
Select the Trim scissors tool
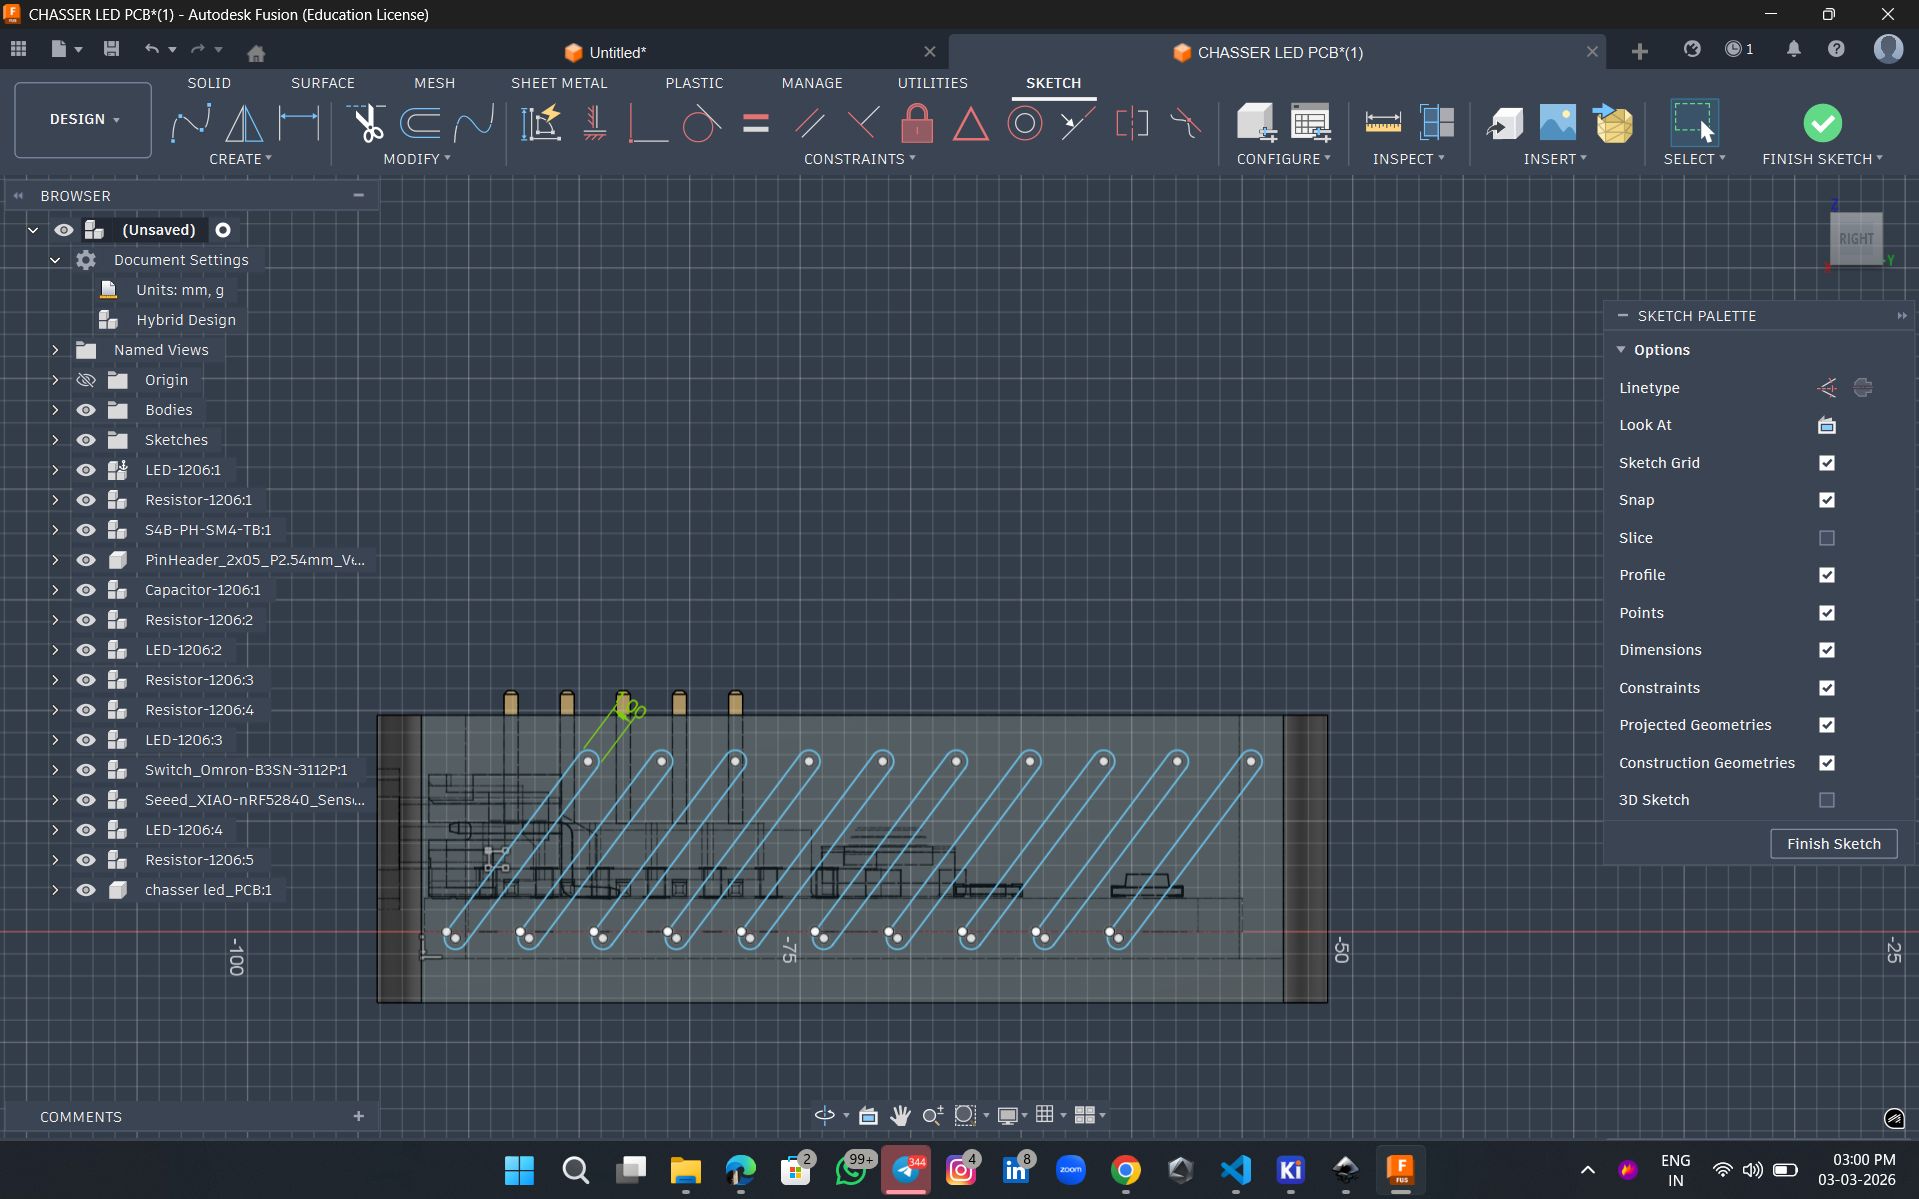click(367, 124)
